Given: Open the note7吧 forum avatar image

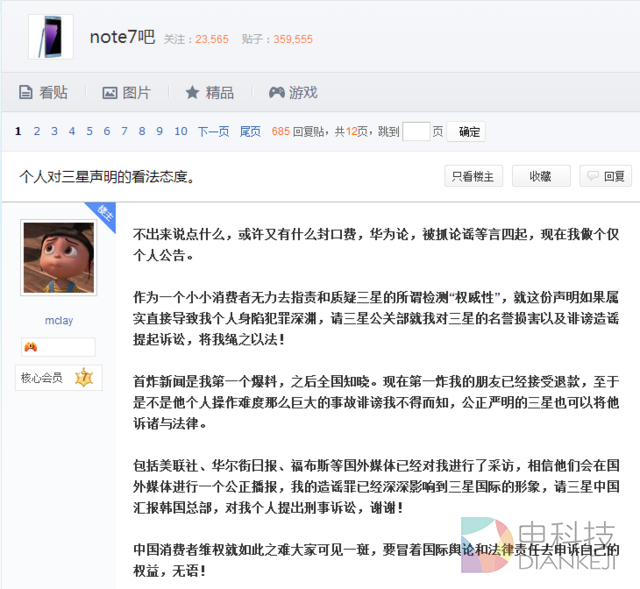Looking at the screenshot, I should tap(51, 37).
